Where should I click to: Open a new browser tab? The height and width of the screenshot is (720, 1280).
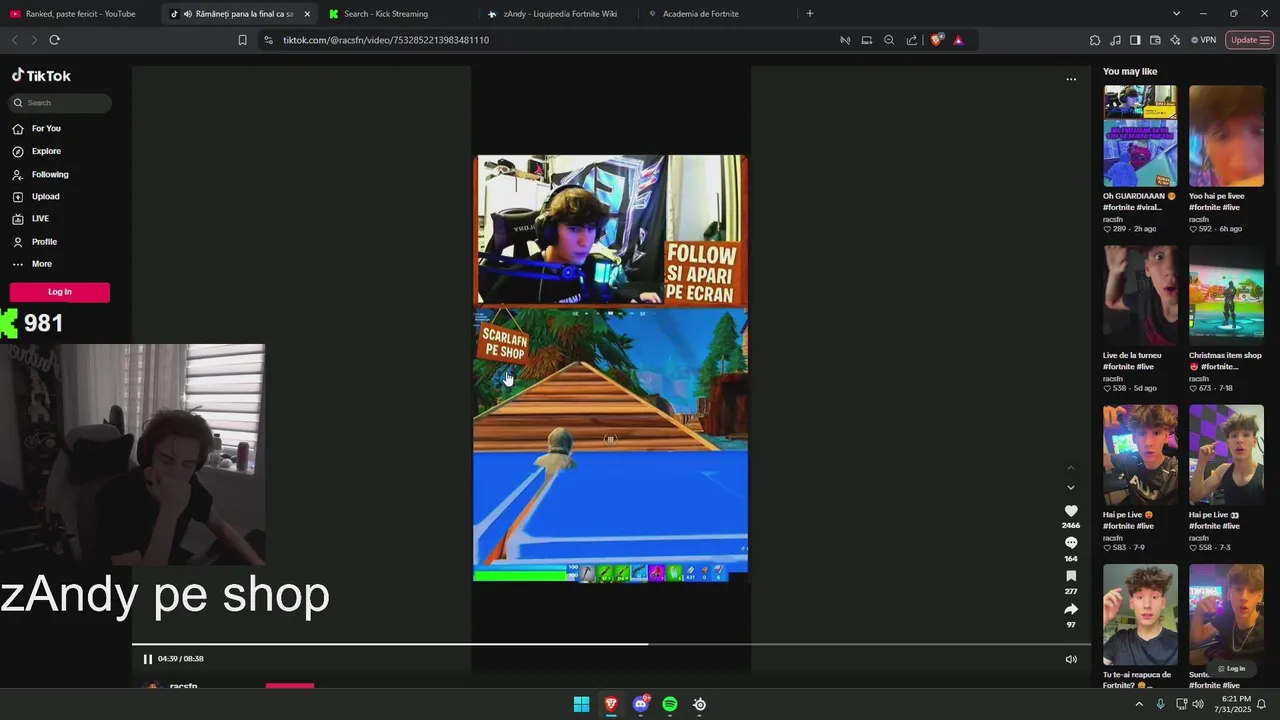pos(810,14)
